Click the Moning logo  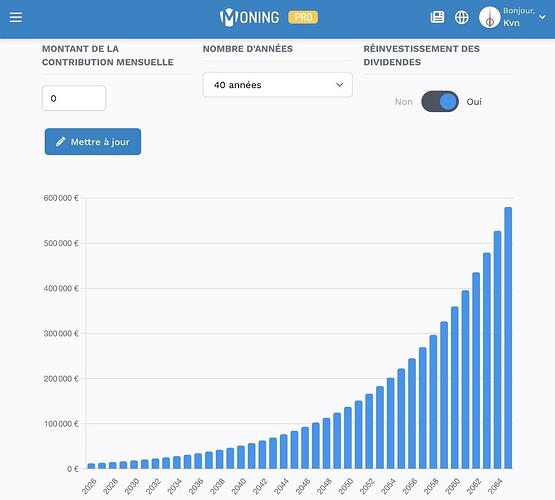(x=249, y=17)
